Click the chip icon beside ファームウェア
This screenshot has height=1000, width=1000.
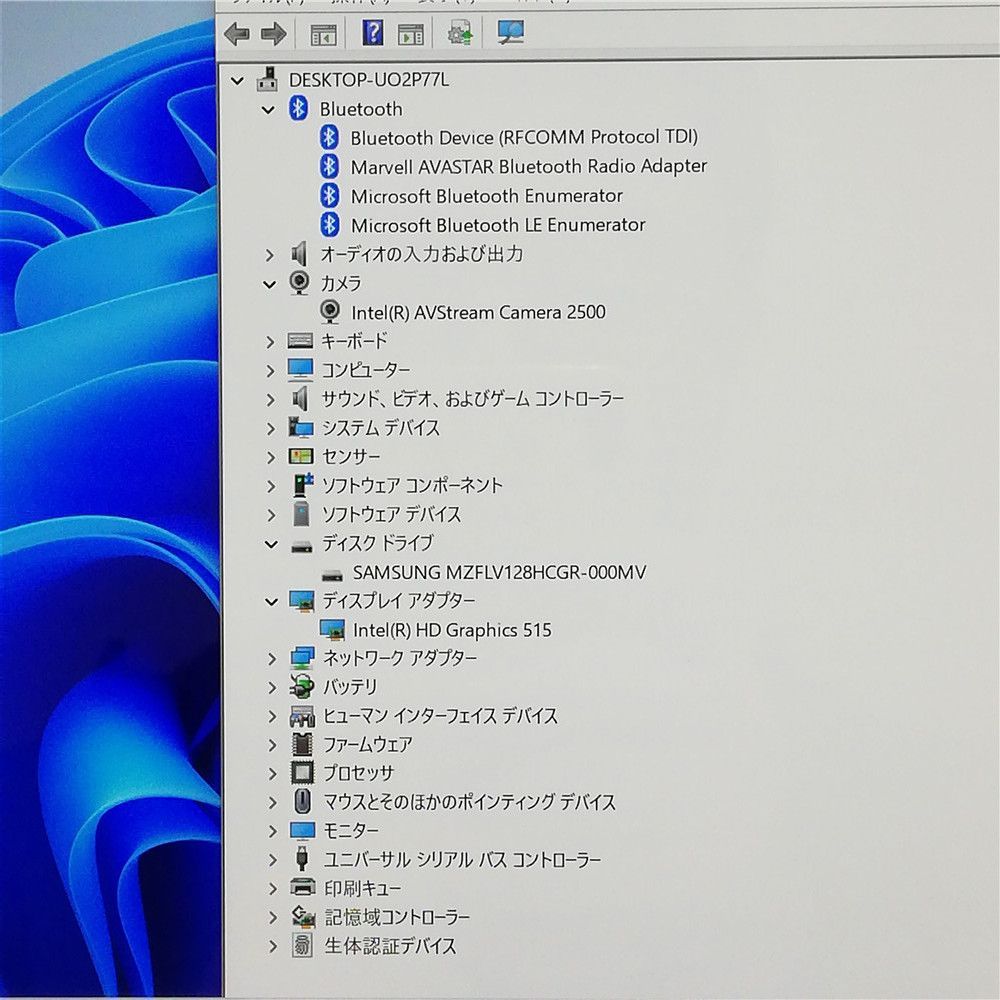[x=302, y=744]
